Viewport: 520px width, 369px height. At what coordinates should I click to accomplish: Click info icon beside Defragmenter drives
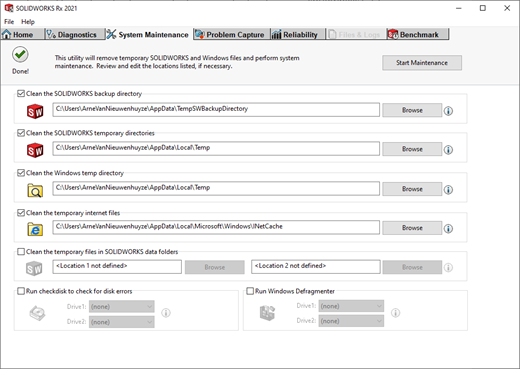[395, 313]
